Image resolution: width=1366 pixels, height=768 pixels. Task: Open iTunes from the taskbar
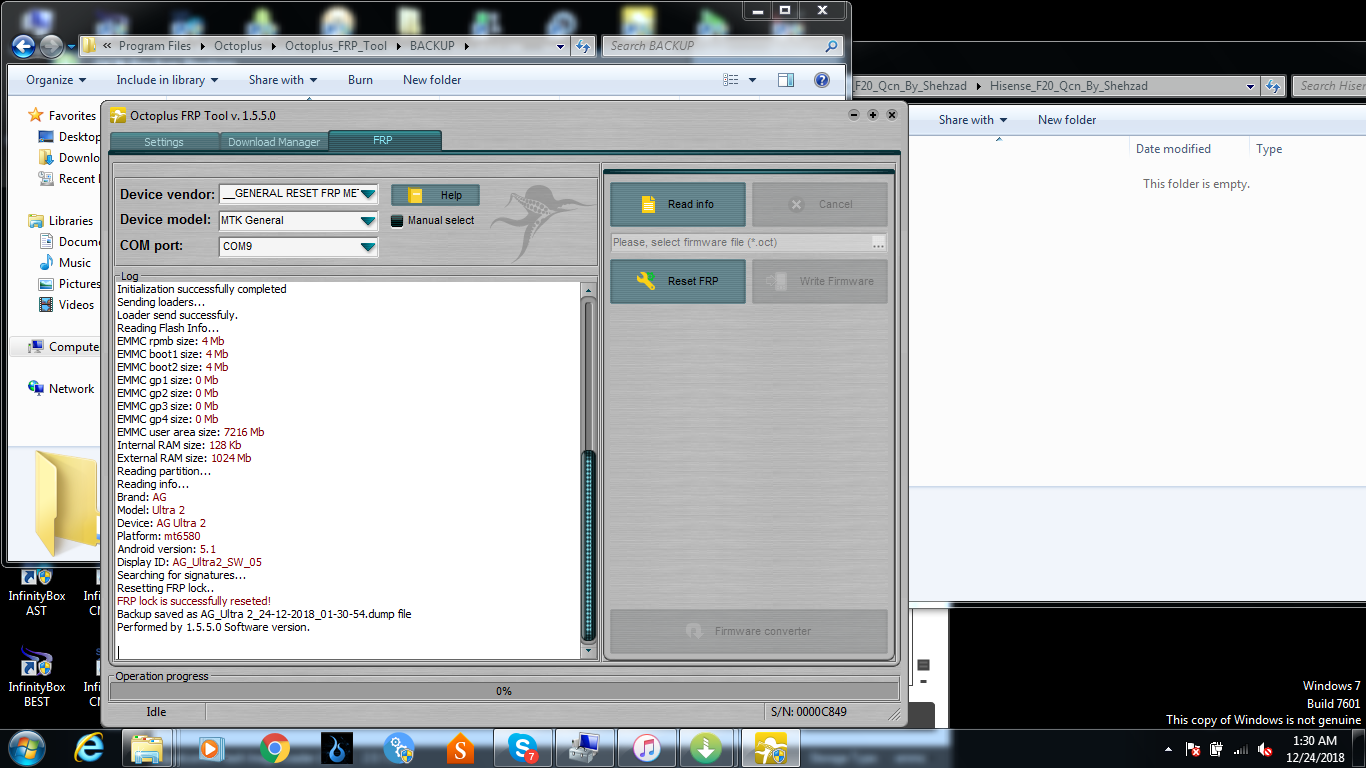646,748
